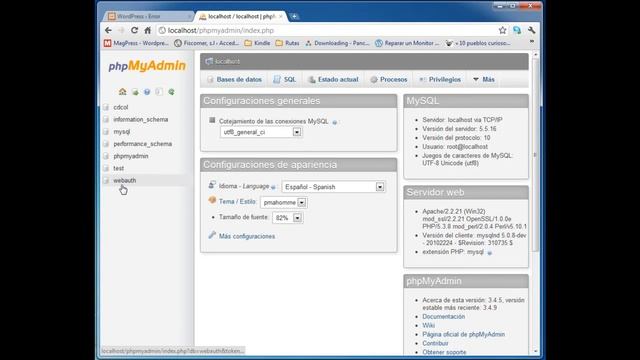This screenshot has height=360, width=640.
Task: Expand the Más menu
Action: (x=484, y=80)
